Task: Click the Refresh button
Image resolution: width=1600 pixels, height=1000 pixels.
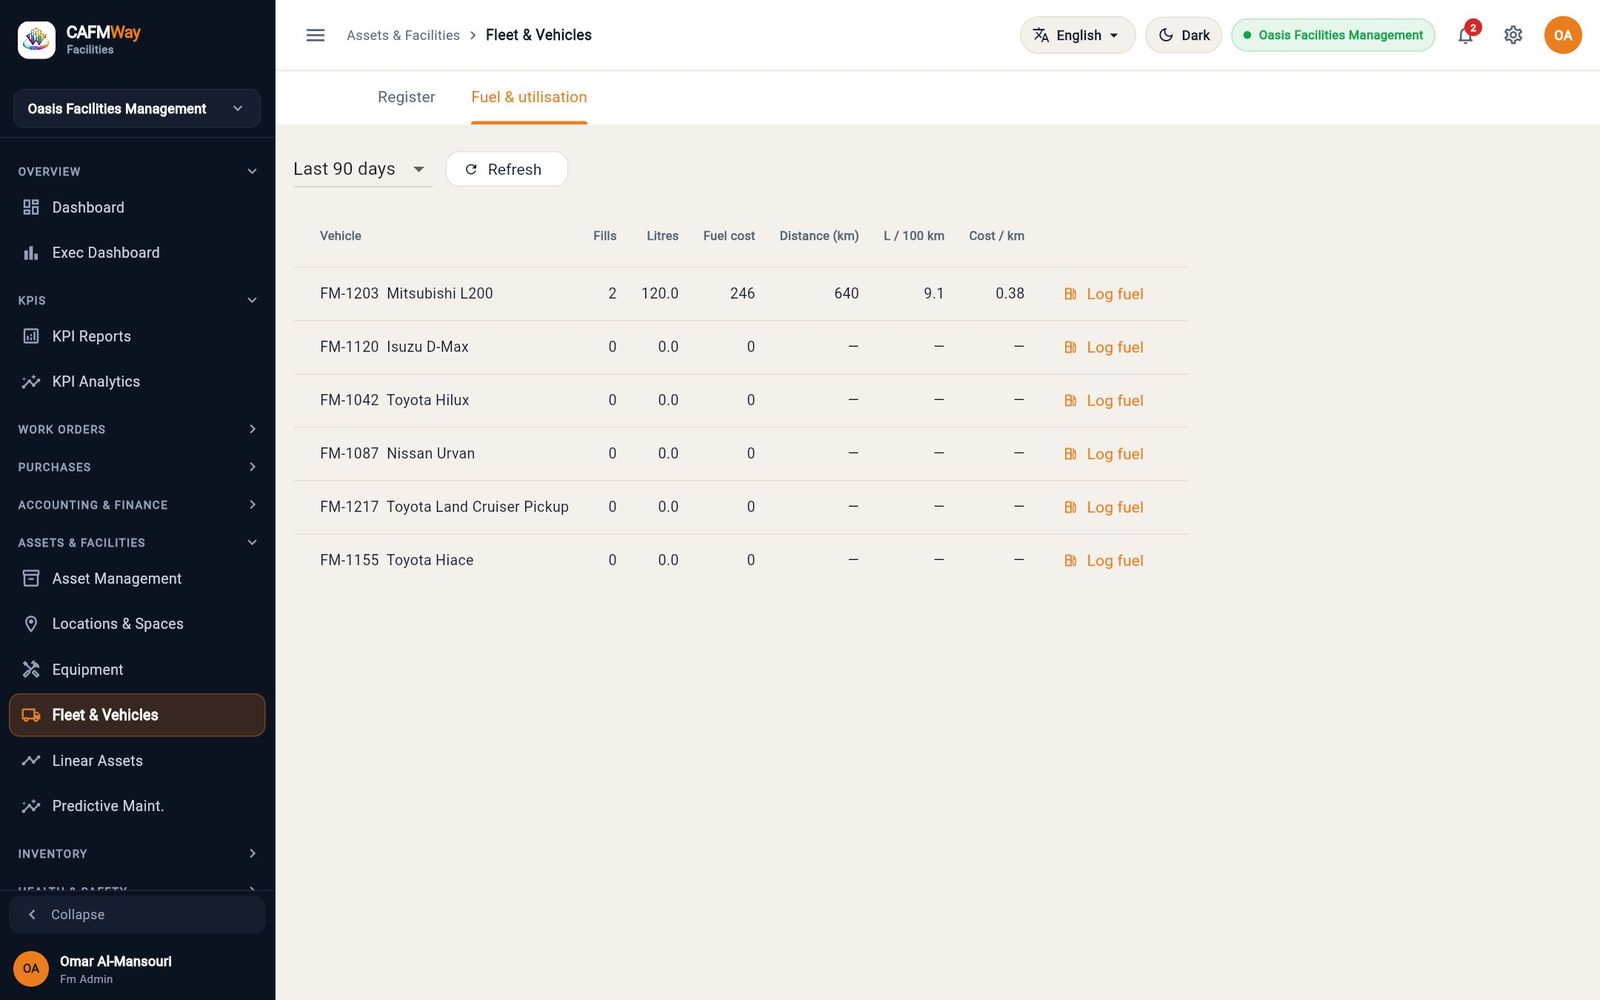Action: click(506, 169)
